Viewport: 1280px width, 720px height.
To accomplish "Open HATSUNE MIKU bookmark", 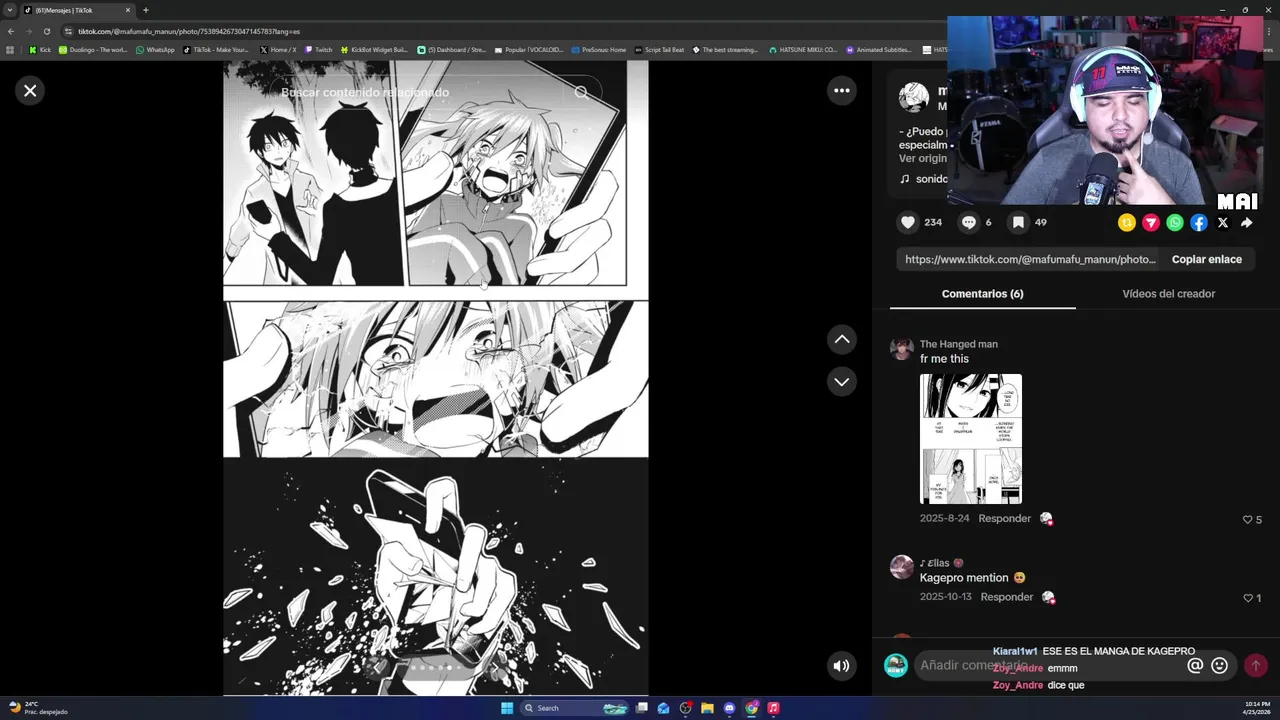I will click(803, 50).
